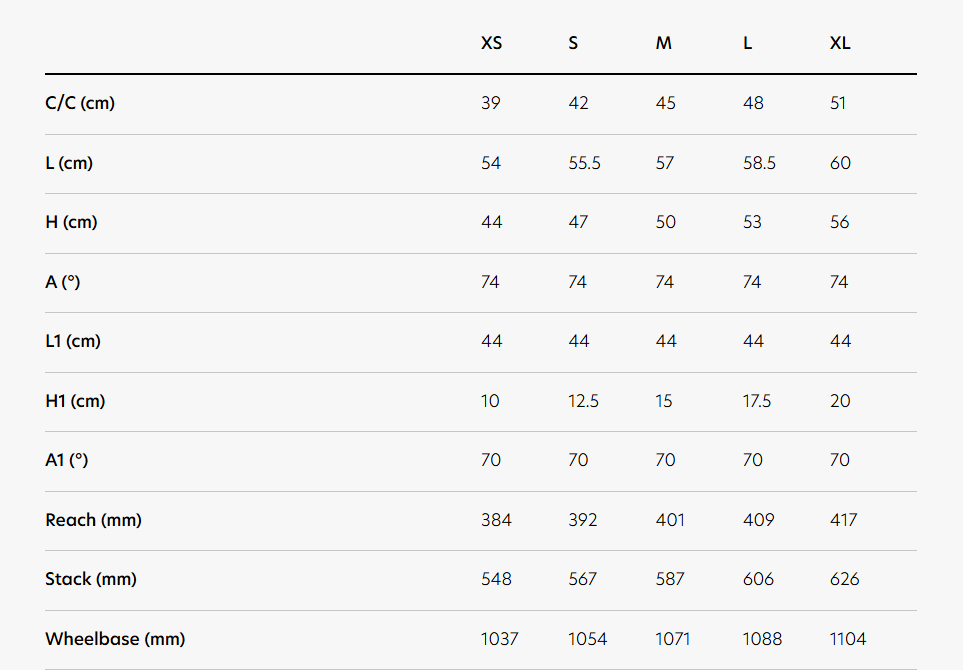Select the XL size column header
Screen dimensions: 963x670
click(840, 44)
